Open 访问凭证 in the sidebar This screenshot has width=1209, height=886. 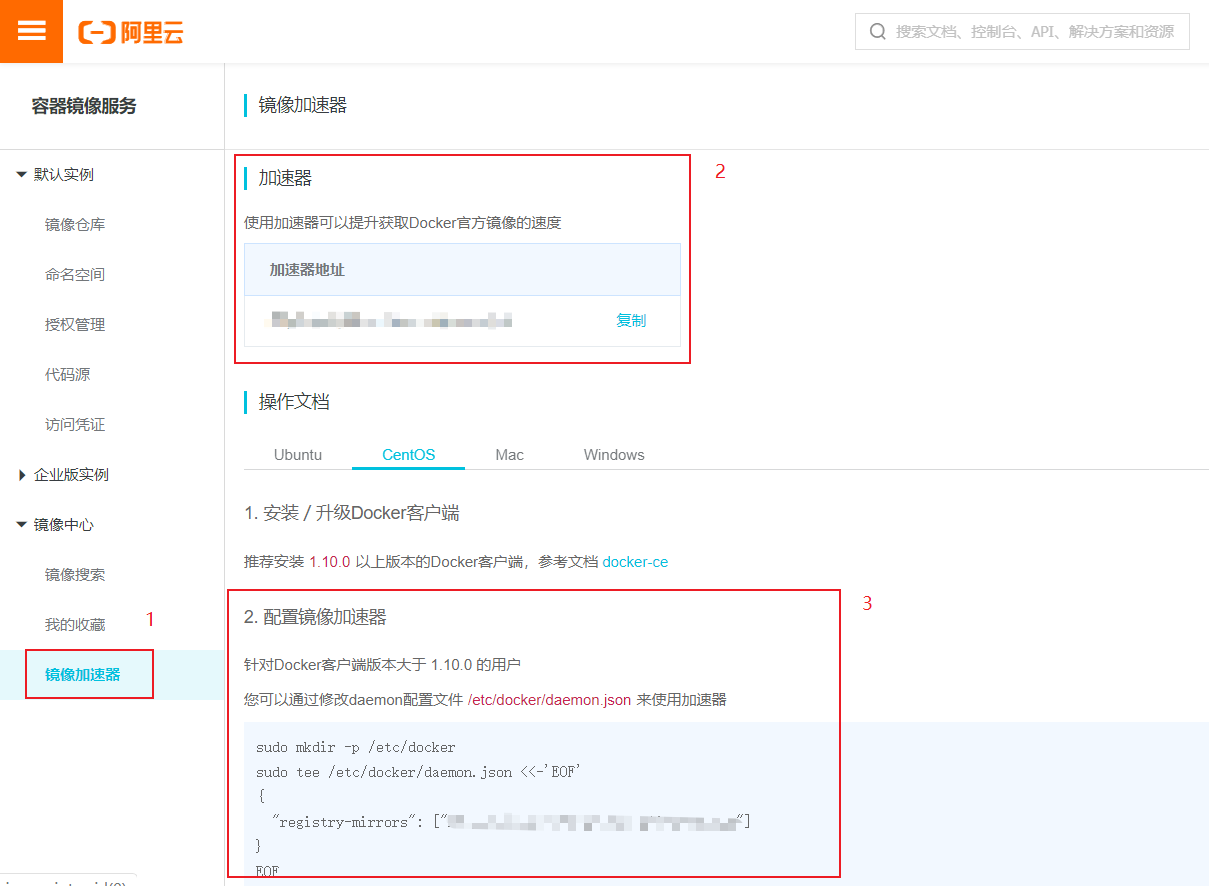[x=75, y=425]
